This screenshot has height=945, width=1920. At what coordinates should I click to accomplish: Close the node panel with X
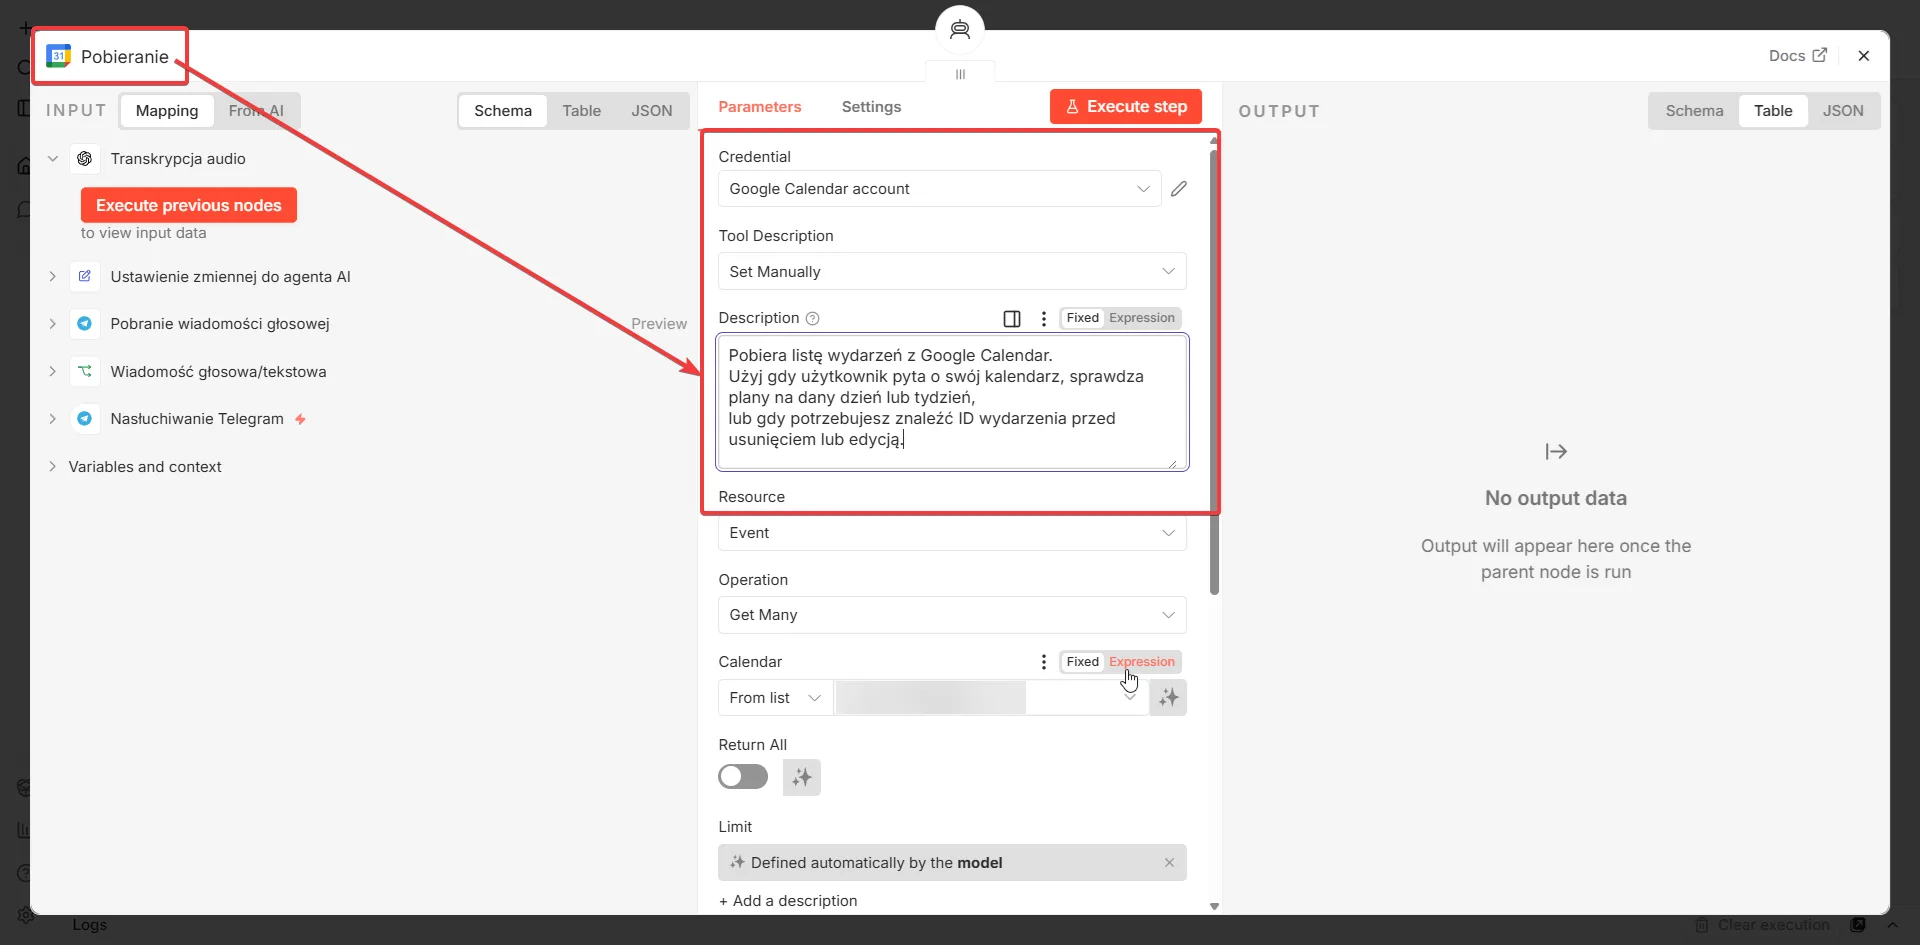[x=1863, y=56]
